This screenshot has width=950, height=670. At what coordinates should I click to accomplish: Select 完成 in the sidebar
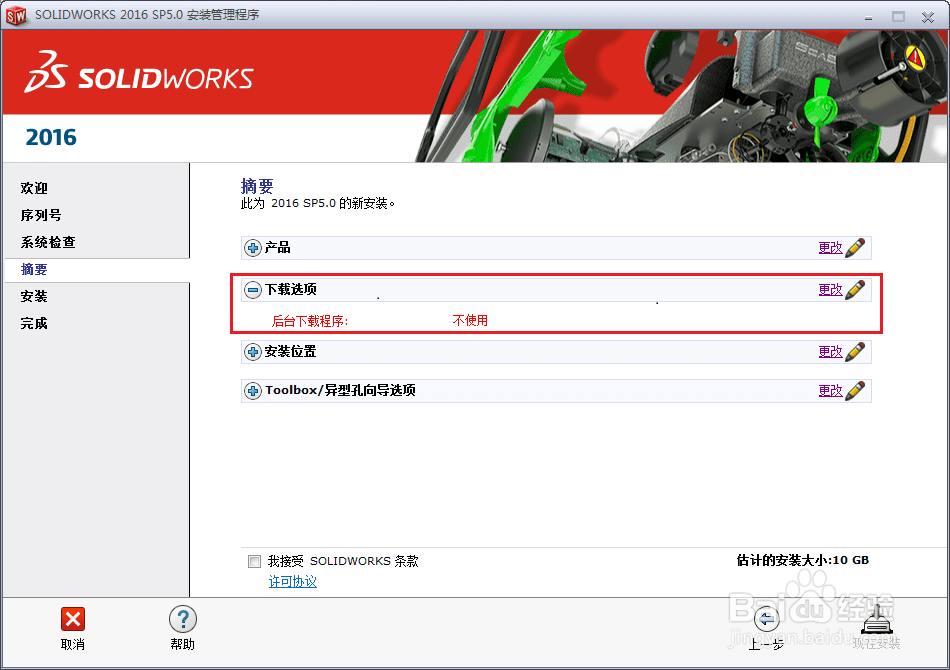(x=34, y=323)
